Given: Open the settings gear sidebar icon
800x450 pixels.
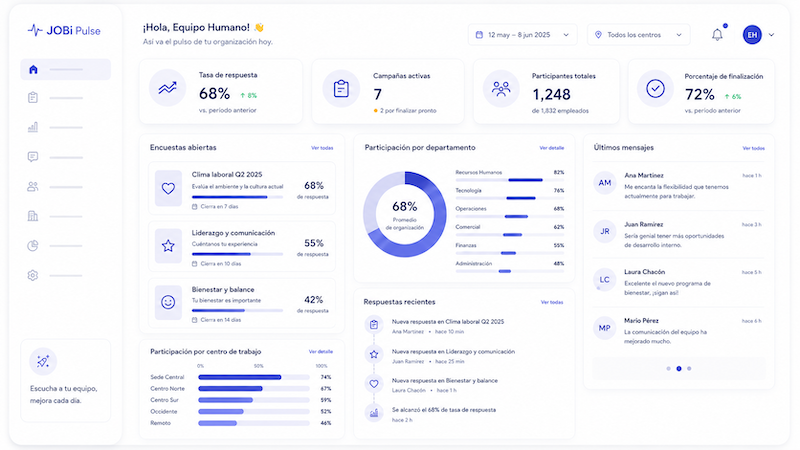Looking at the screenshot, I should pos(33,276).
